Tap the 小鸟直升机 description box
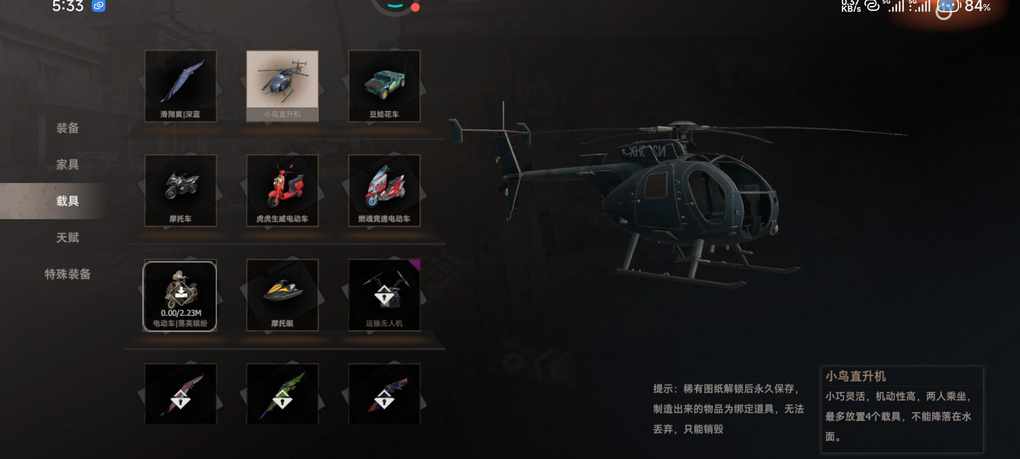Screen dimensions: 1020x459 [x=902, y=409]
